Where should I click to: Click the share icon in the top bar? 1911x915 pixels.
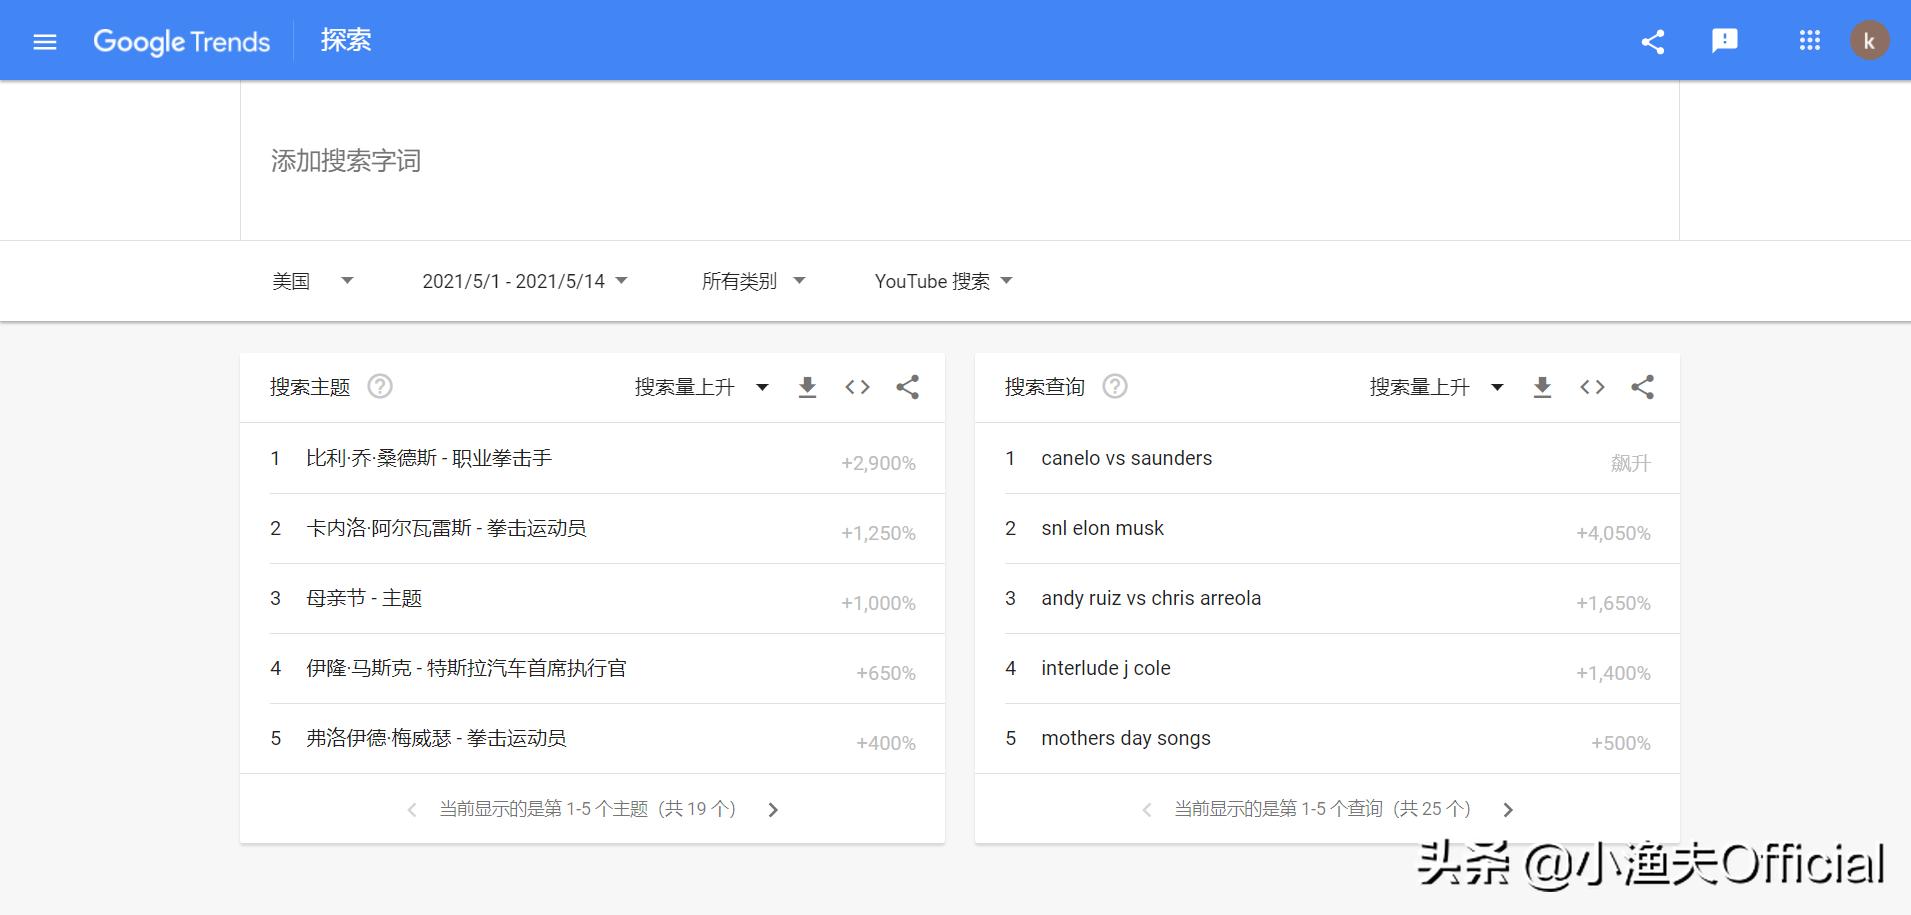pos(1652,41)
